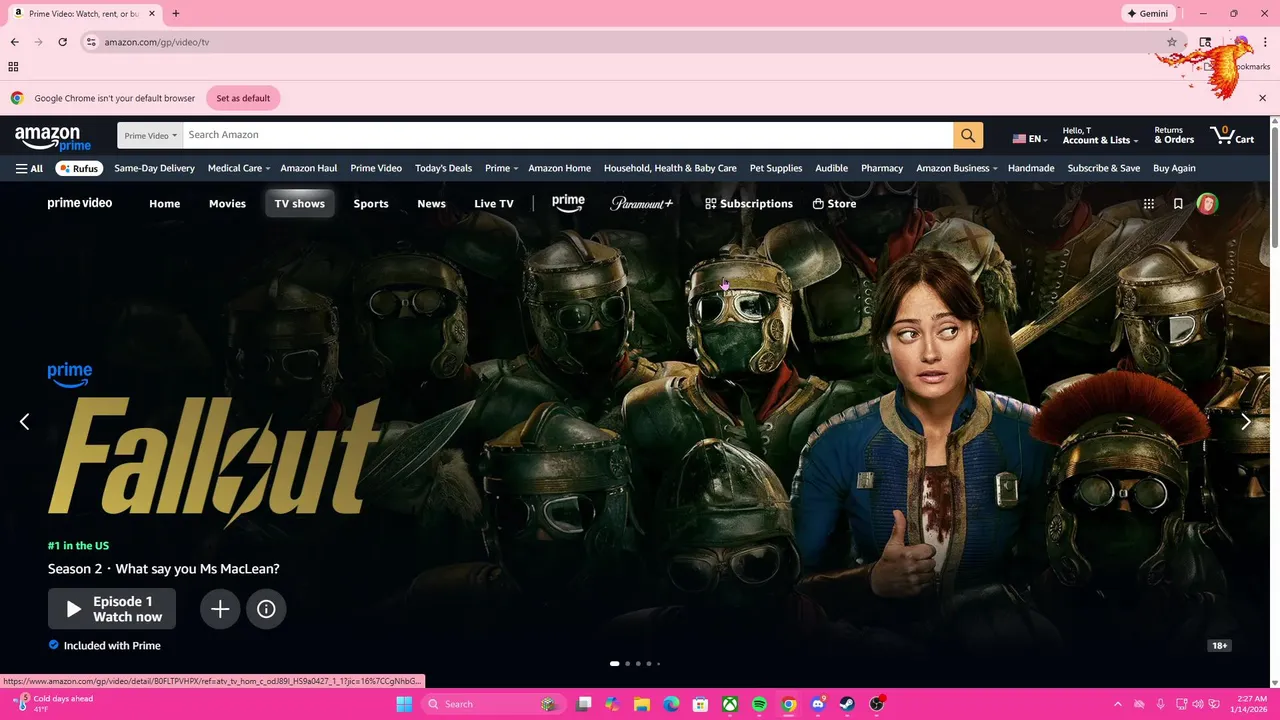The width and height of the screenshot is (1280, 720).
Task: Go to Household, Health & Baby Care
Action: click(670, 168)
